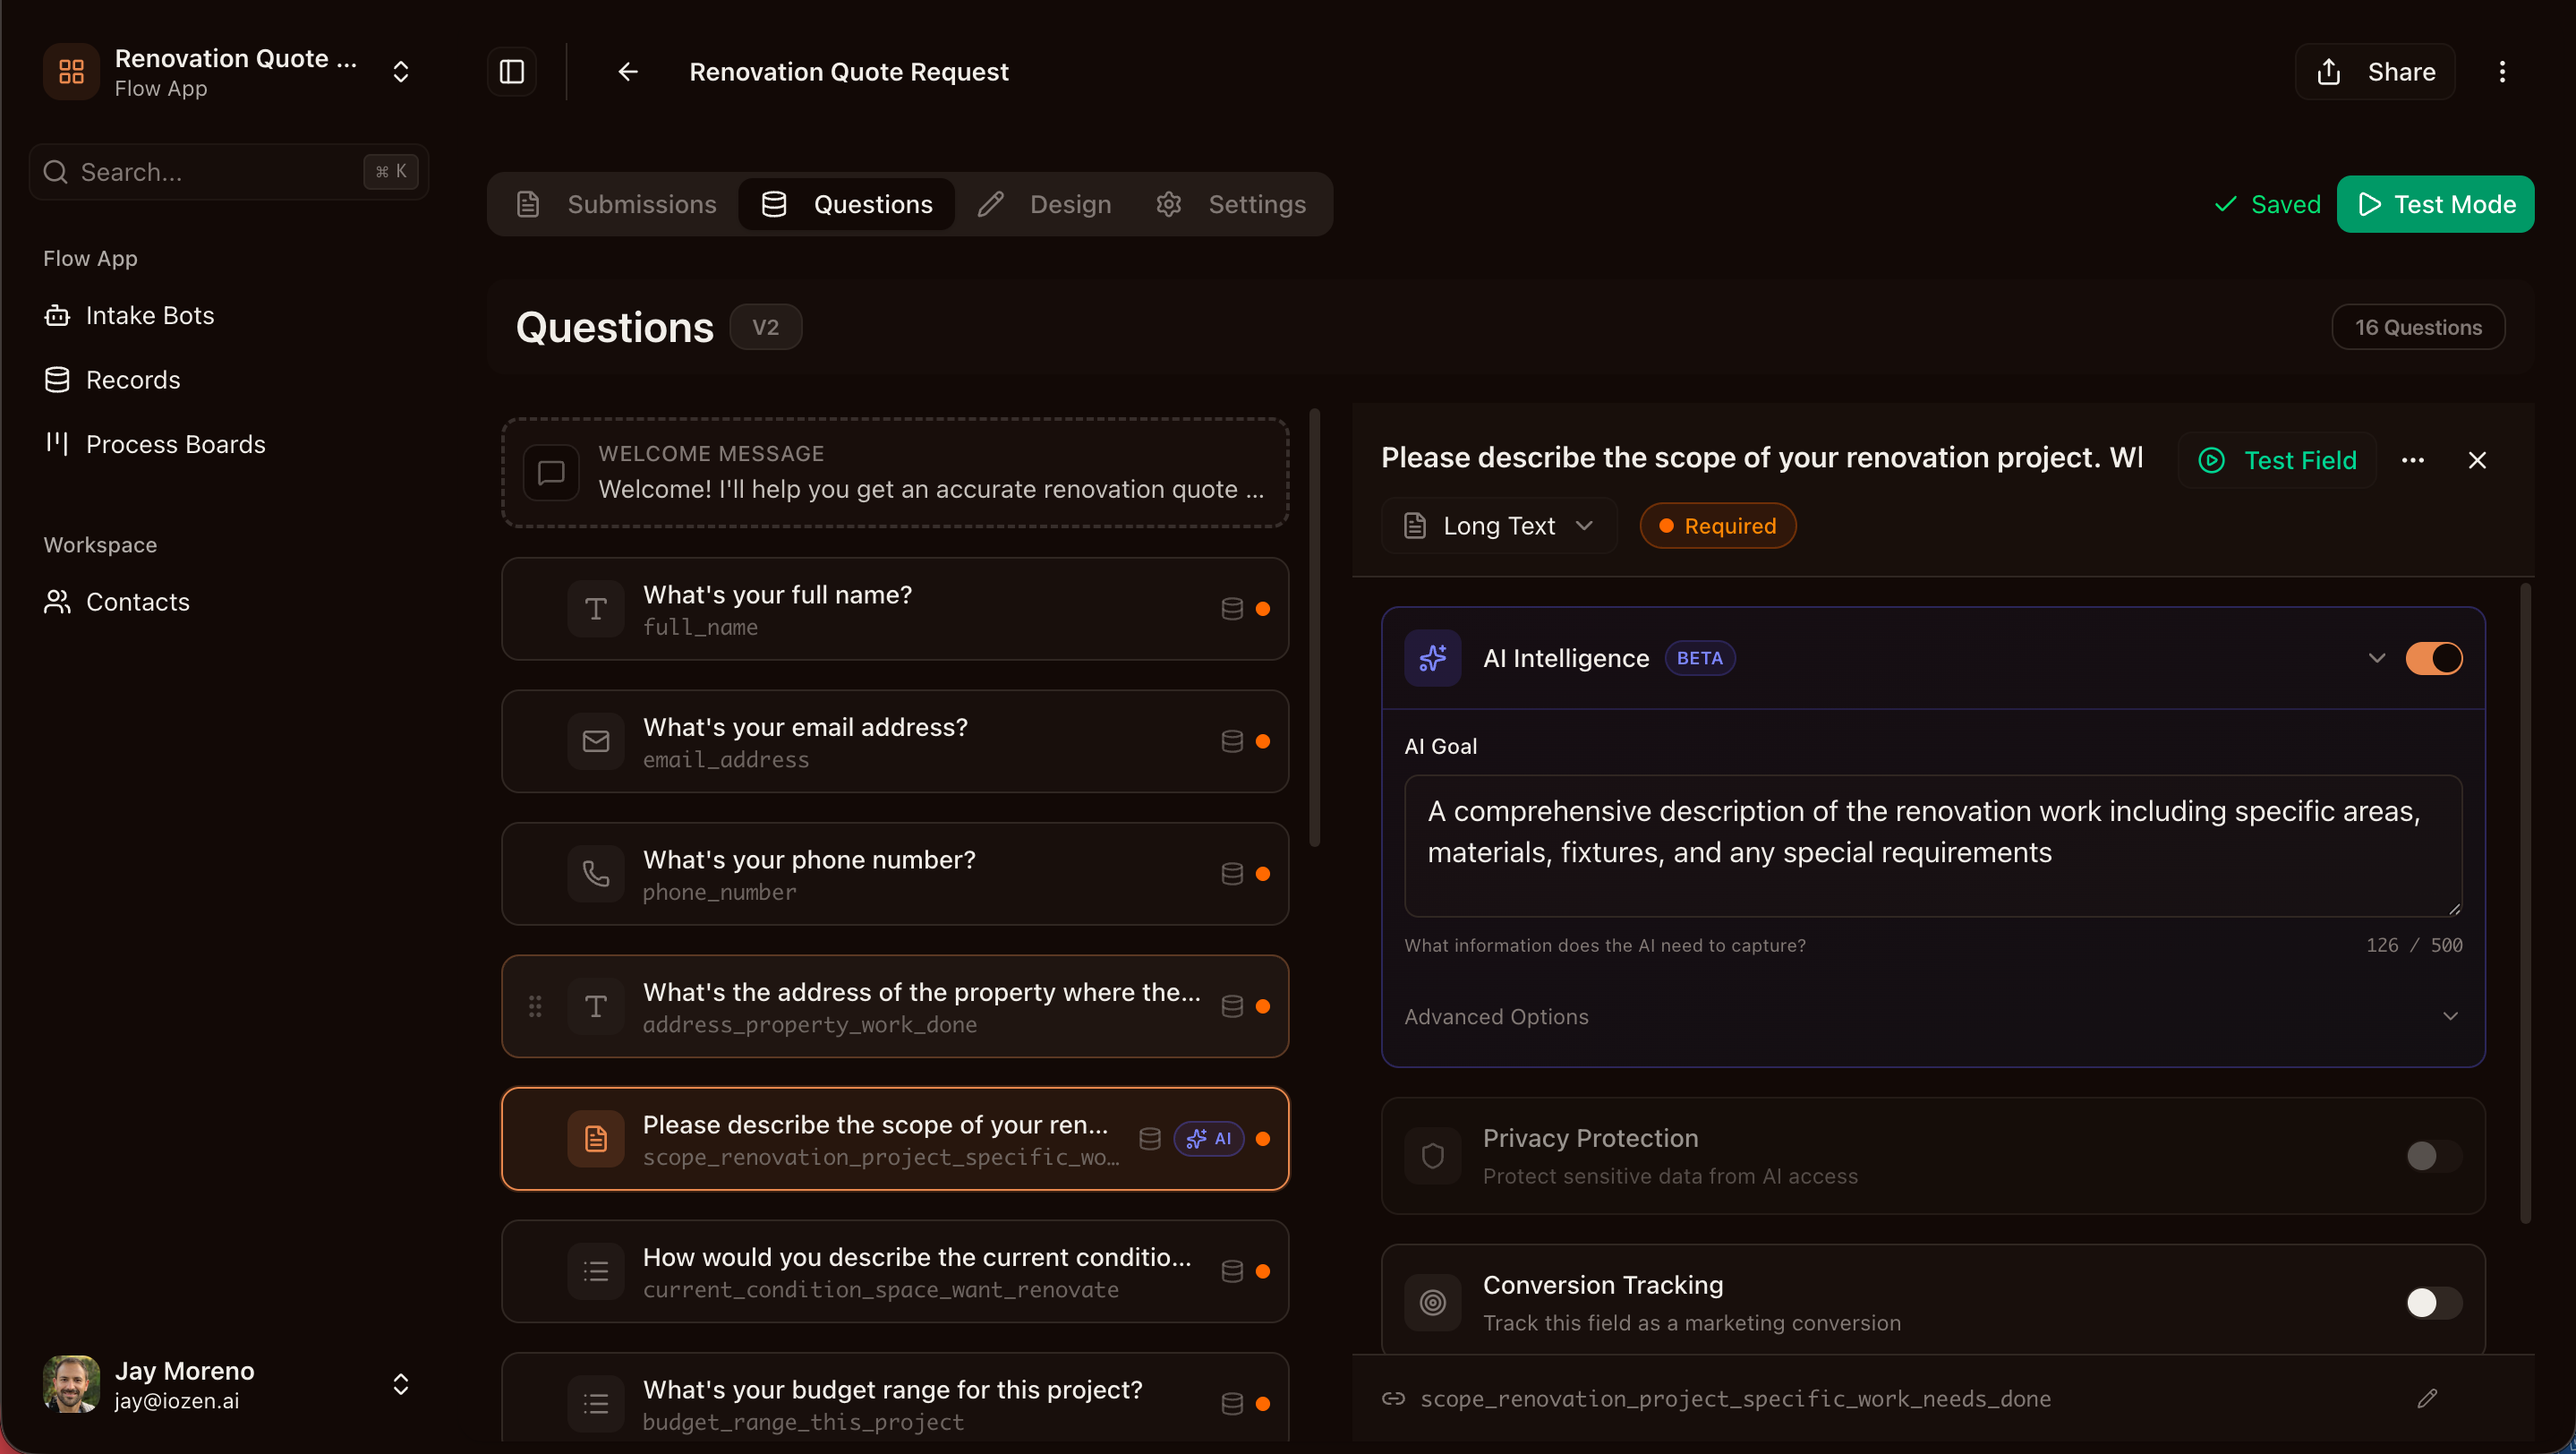Screen dimensions: 2576x1454
Task: Collapse the AI Intelligence panel
Action: pos(2376,657)
